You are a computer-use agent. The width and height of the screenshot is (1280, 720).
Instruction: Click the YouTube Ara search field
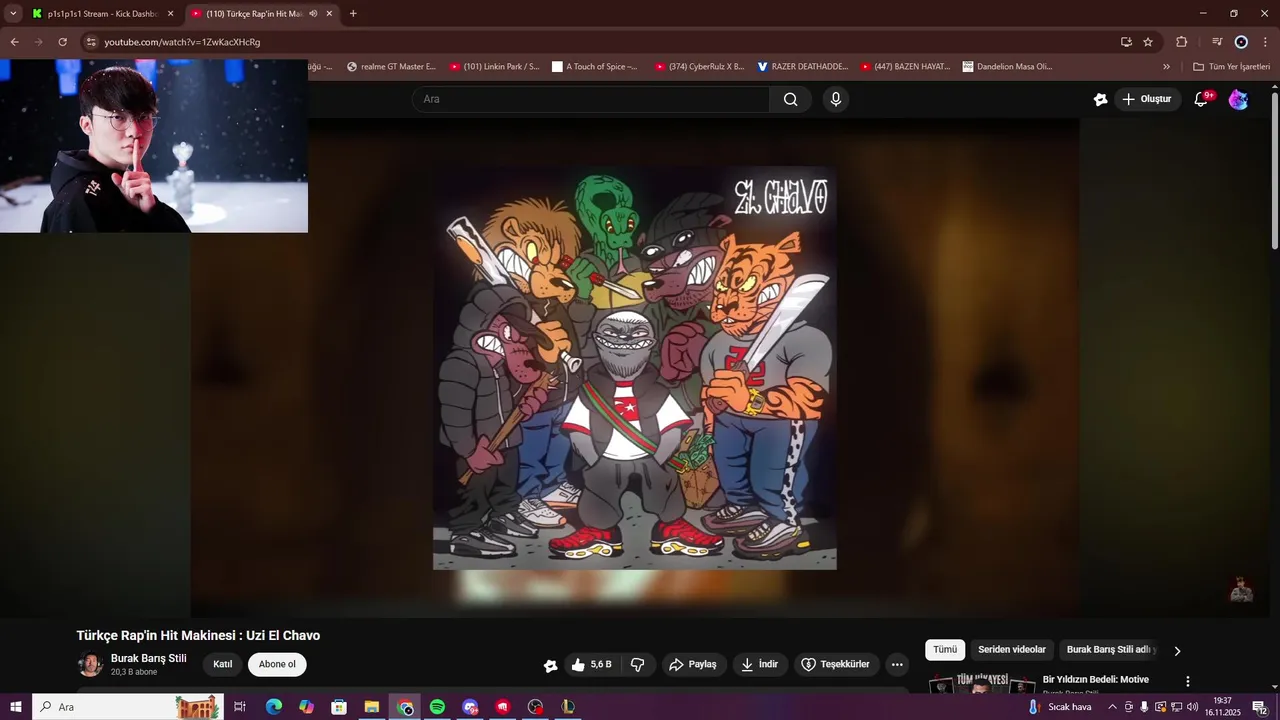tap(591, 99)
